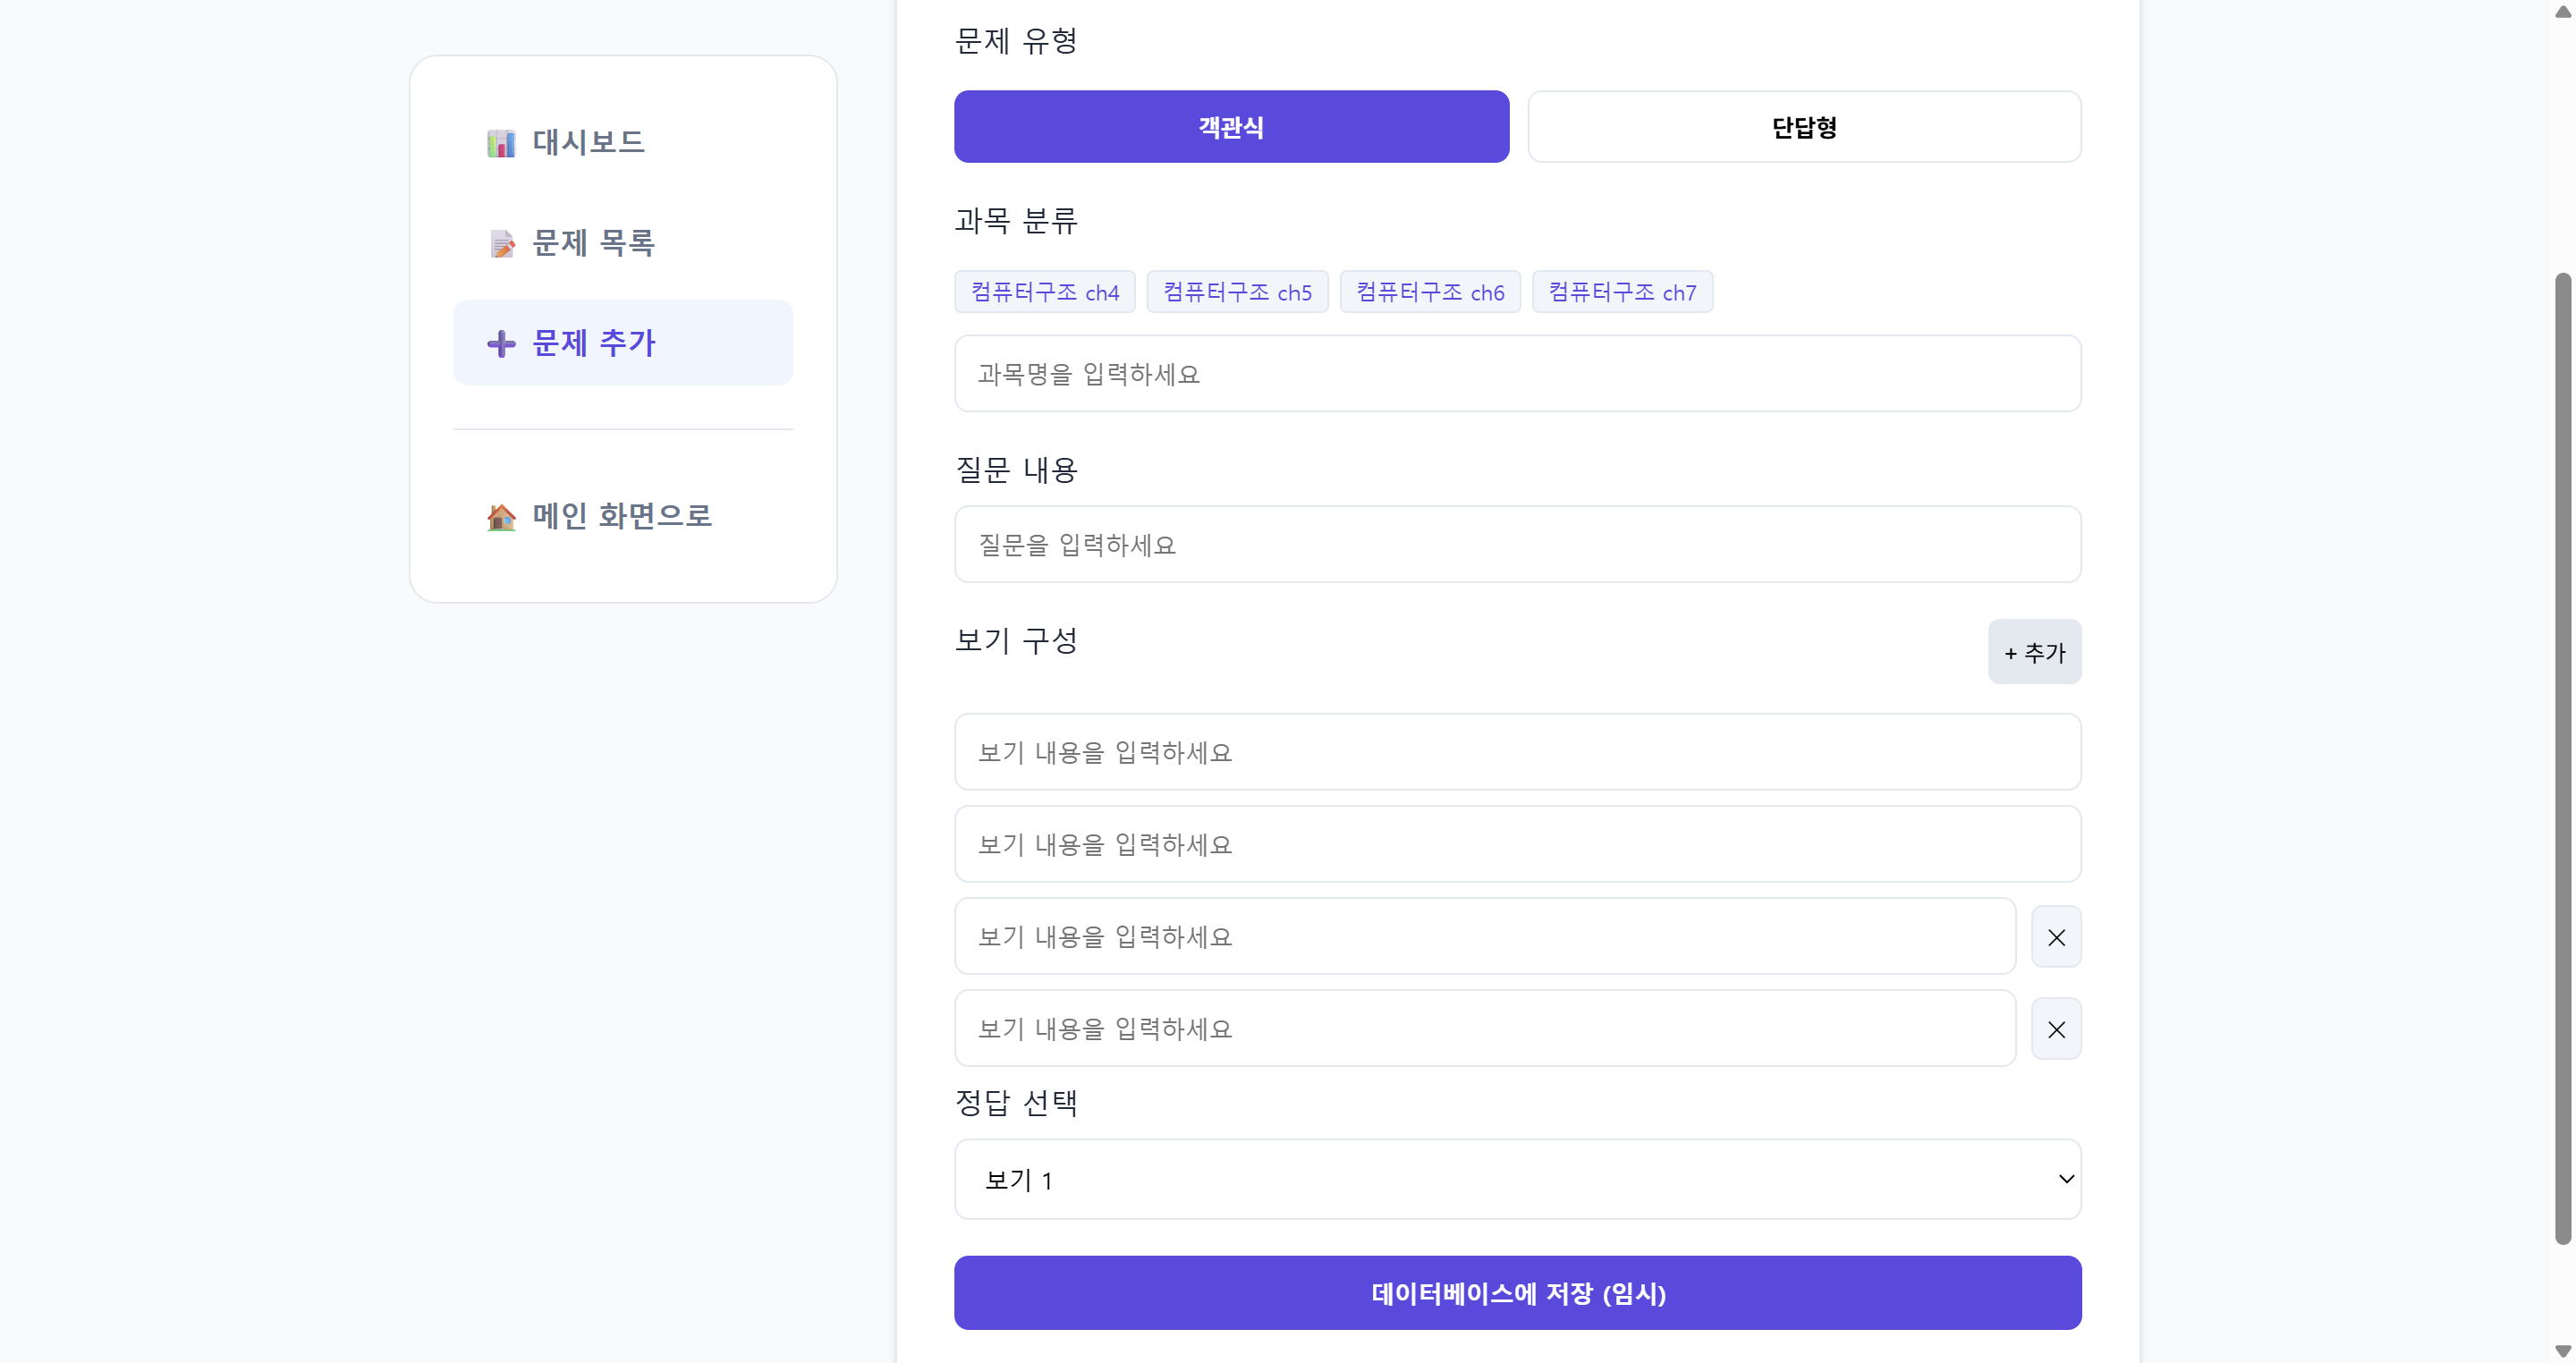Click the scrollbar down arrow
This screenshot has height=1363, width=2576.
2562,1351
